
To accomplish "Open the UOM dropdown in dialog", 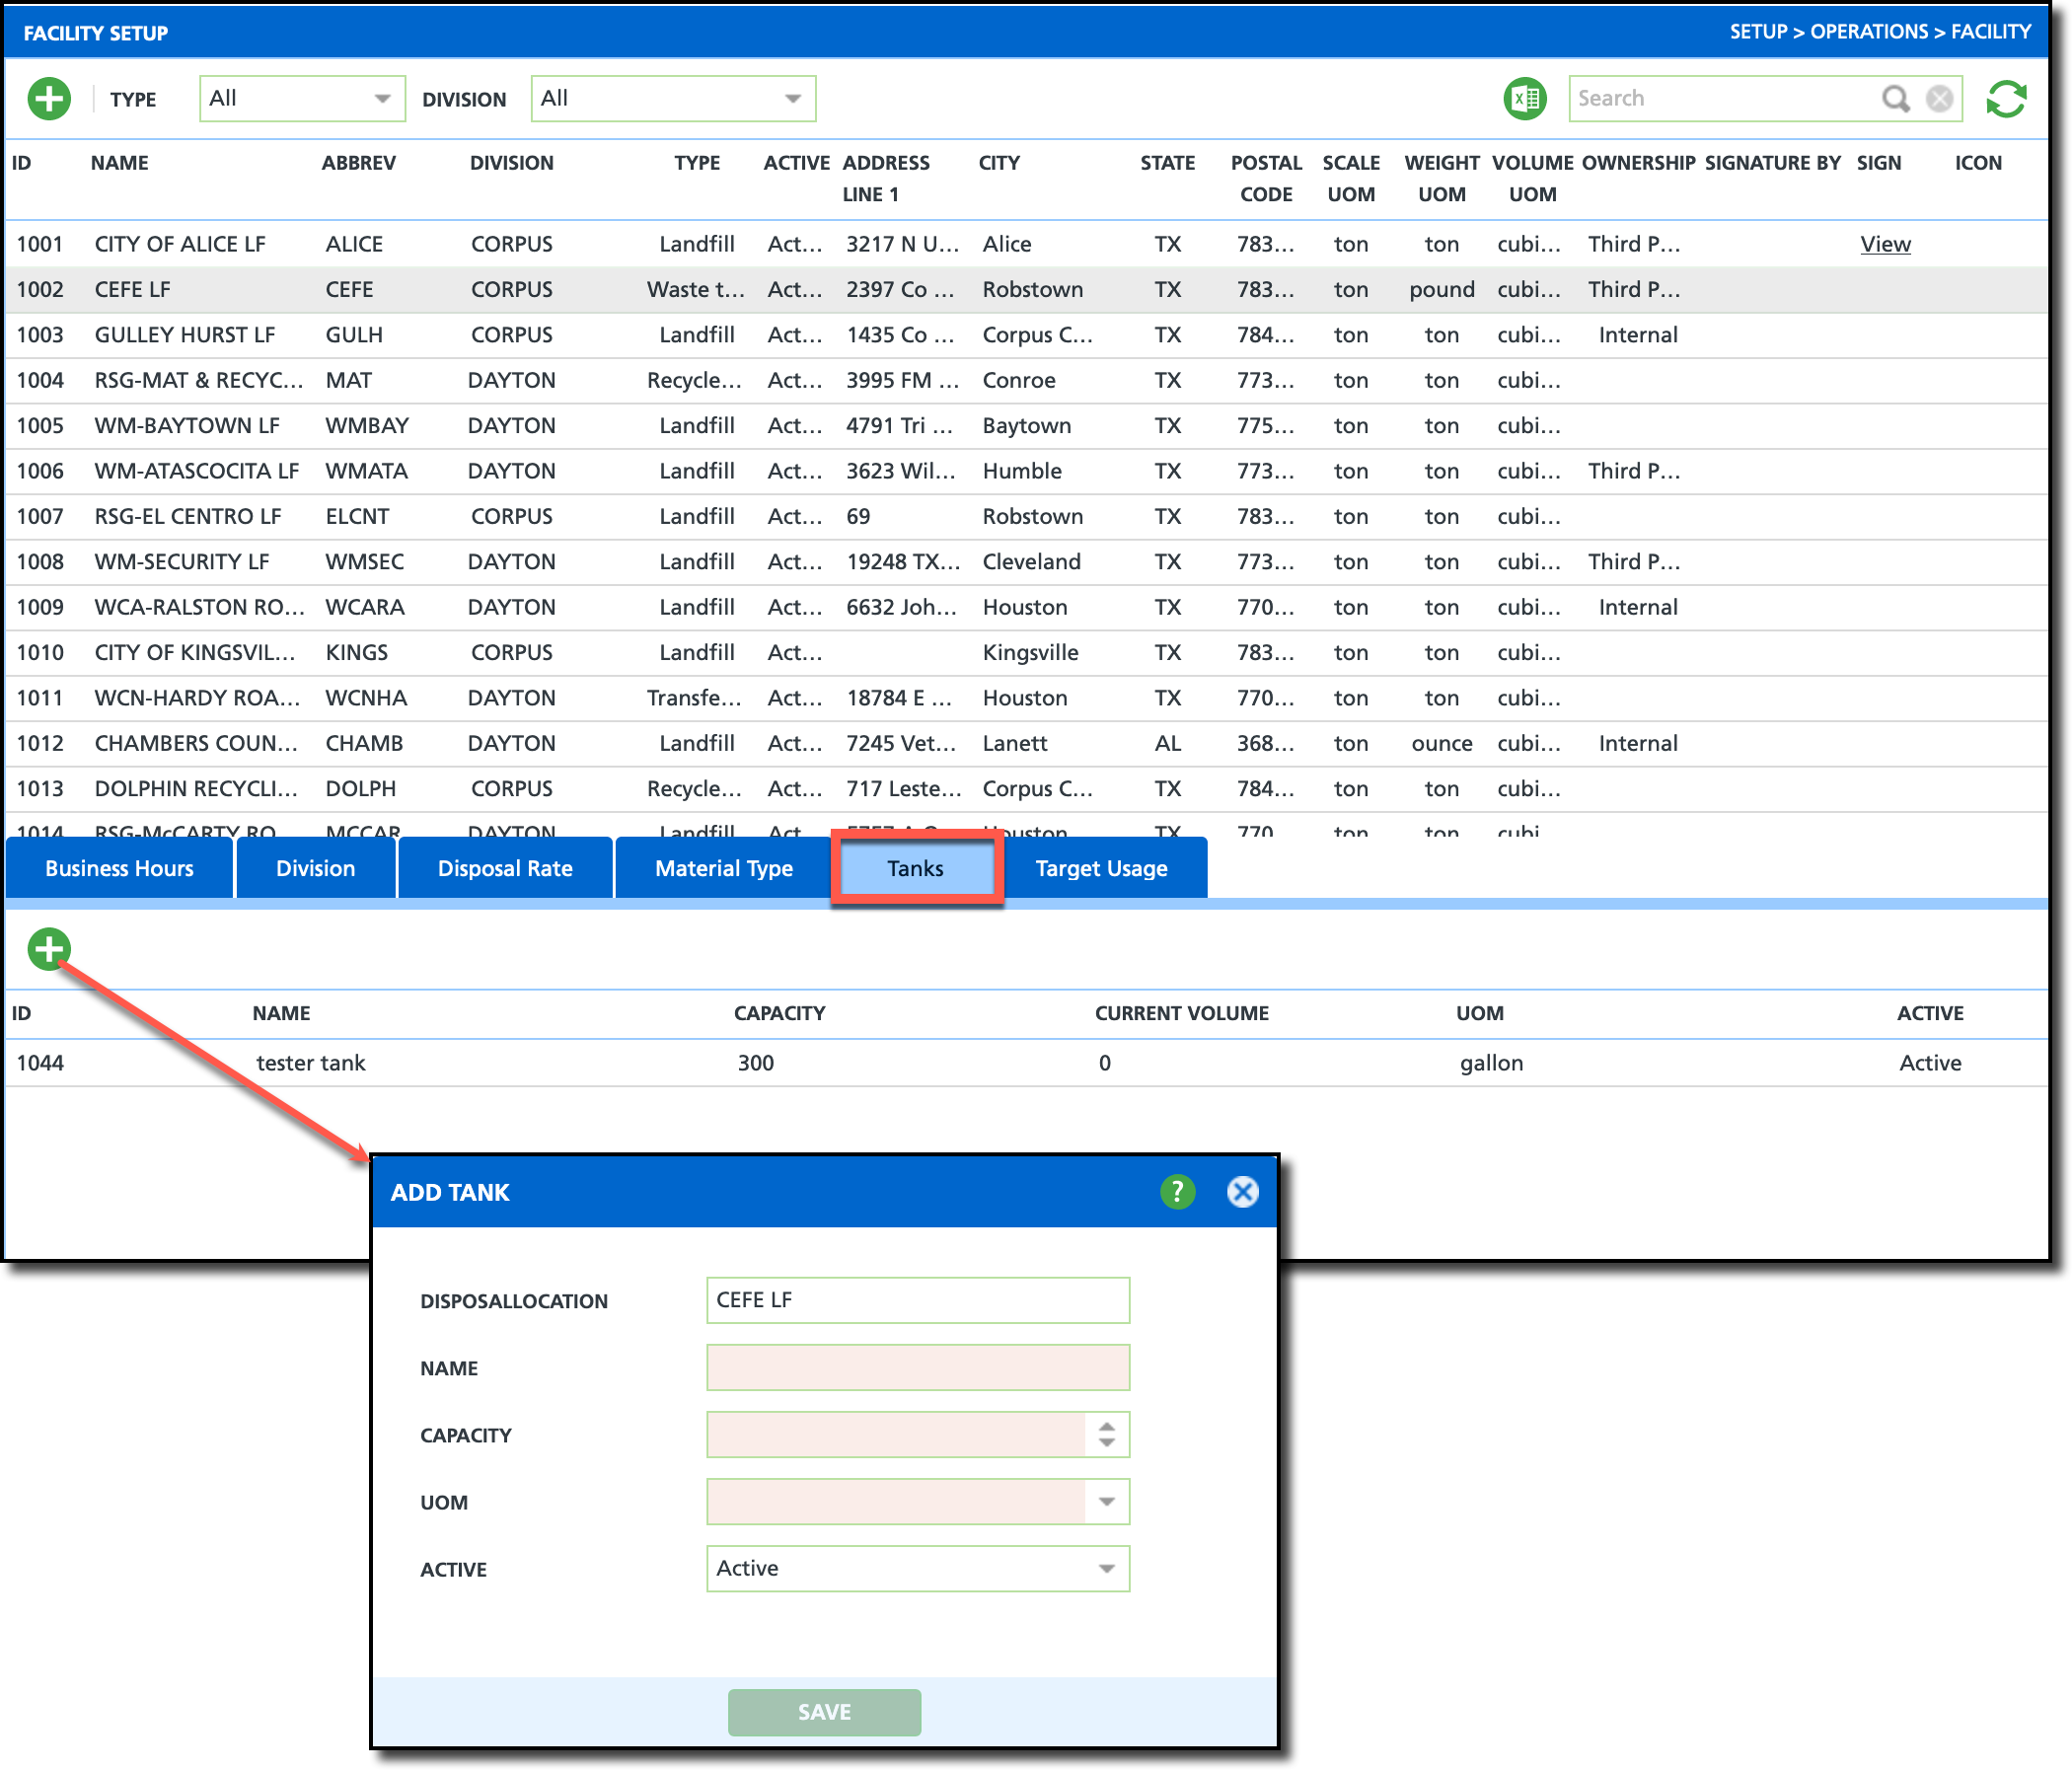I will 1106,1501.
